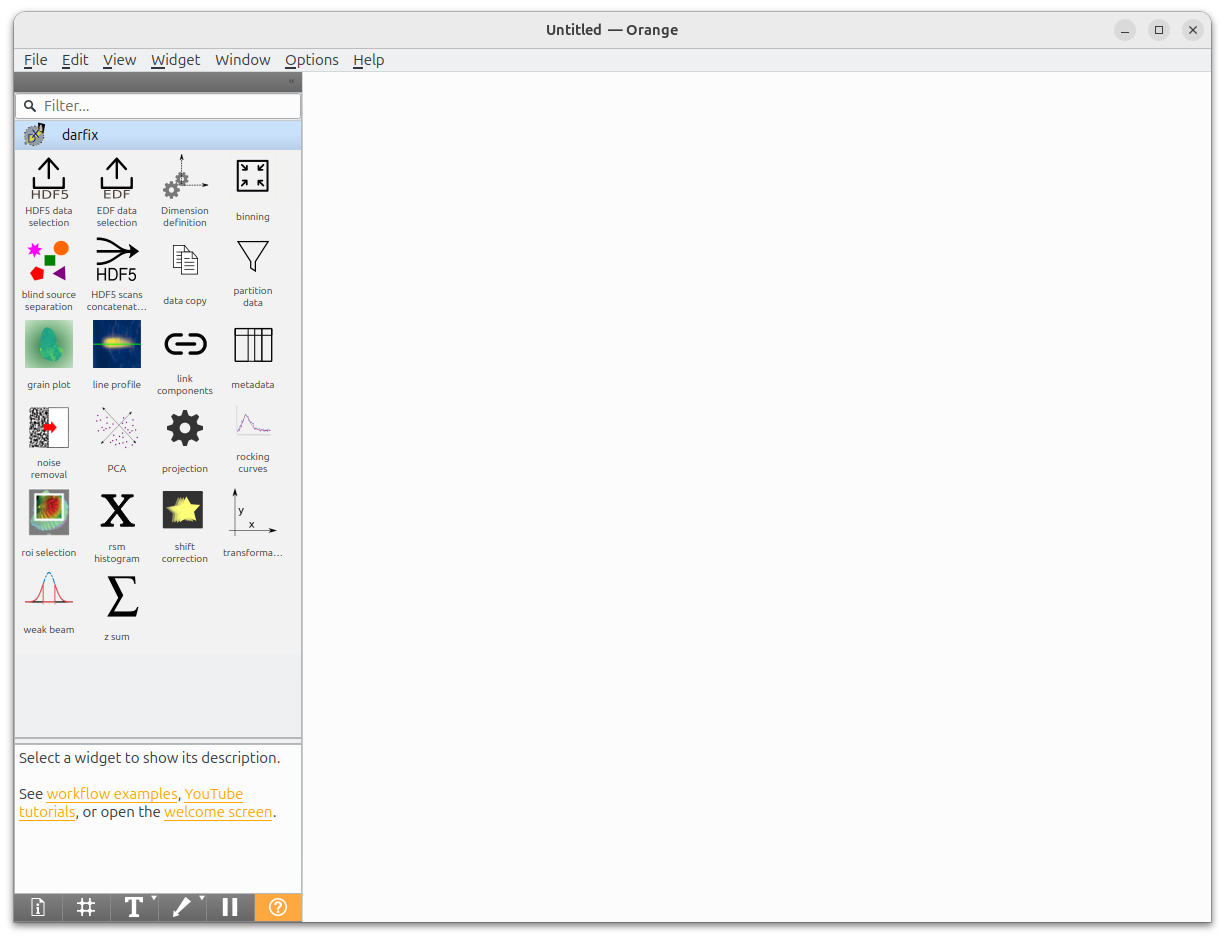Image resolution: width=1225 pixels, height=939 pixels.
Task: Choose the line profile widget
Action: (x=117, y=356)
